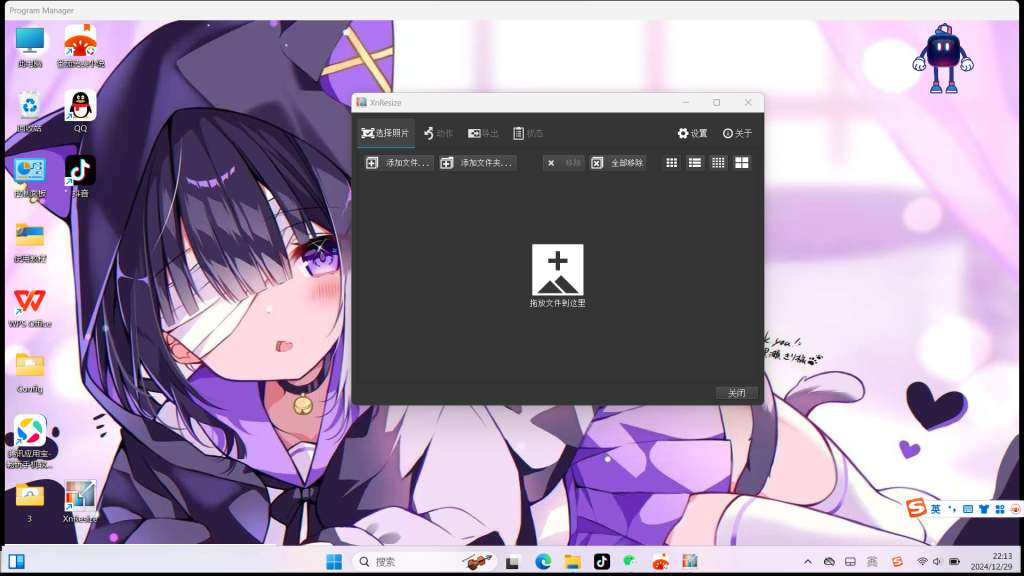Open File Explorer from taskbar

click(573, 562)
